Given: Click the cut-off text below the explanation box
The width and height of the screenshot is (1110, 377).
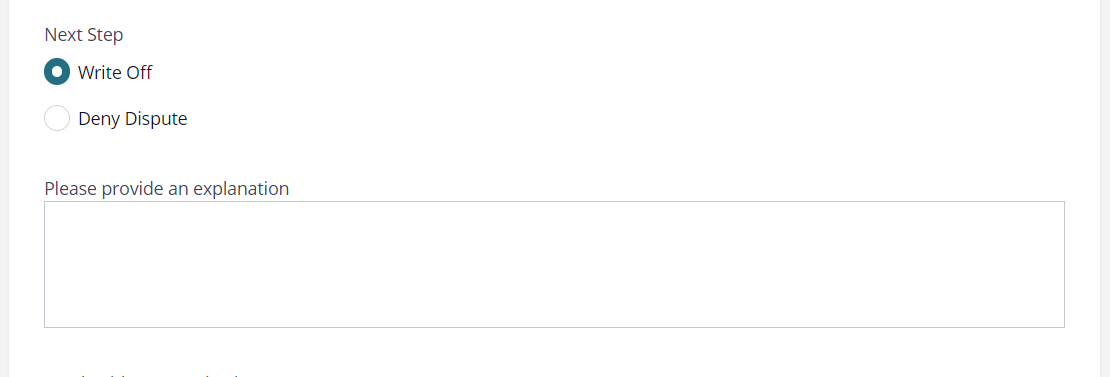Looking at the screenshot, I should [142, 373].
